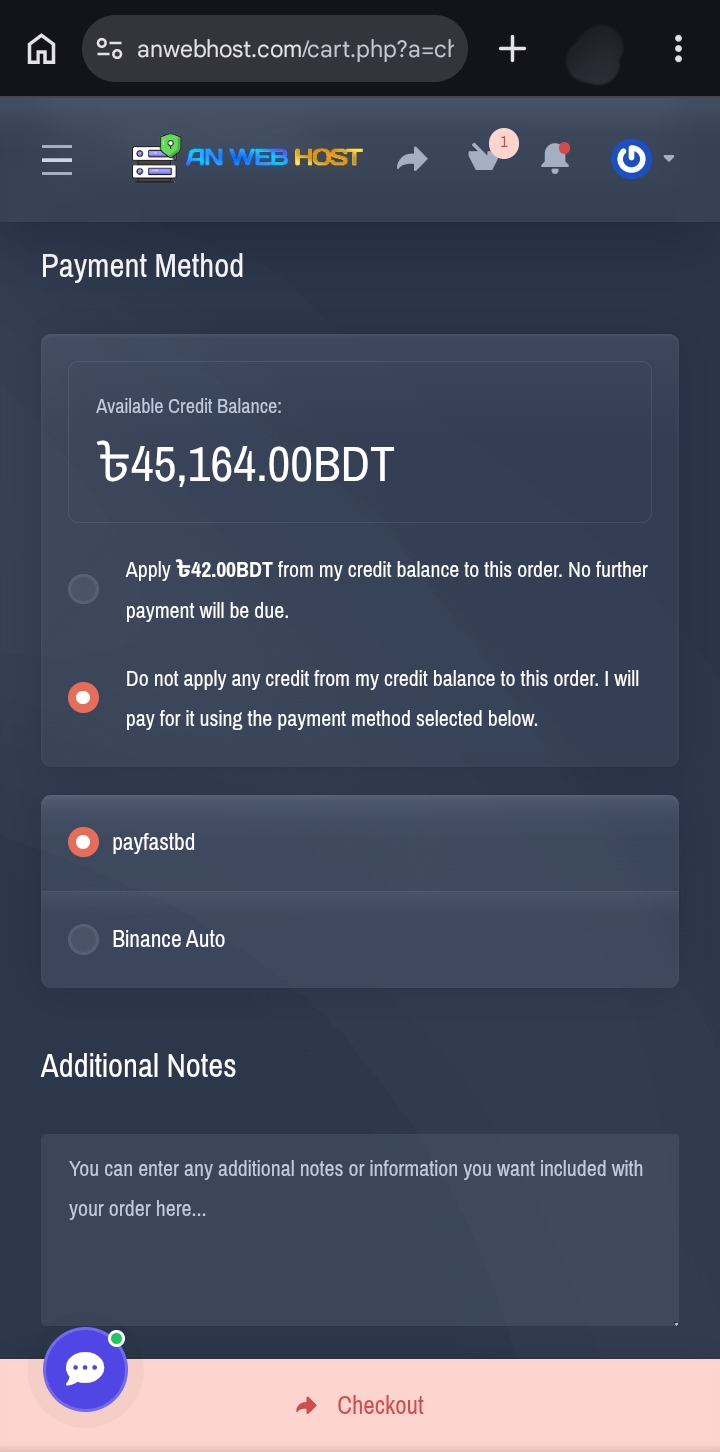This screenshot has width=720, height=1452.
Task: Click the share arrow icon in header
Action: click(412, 159)
